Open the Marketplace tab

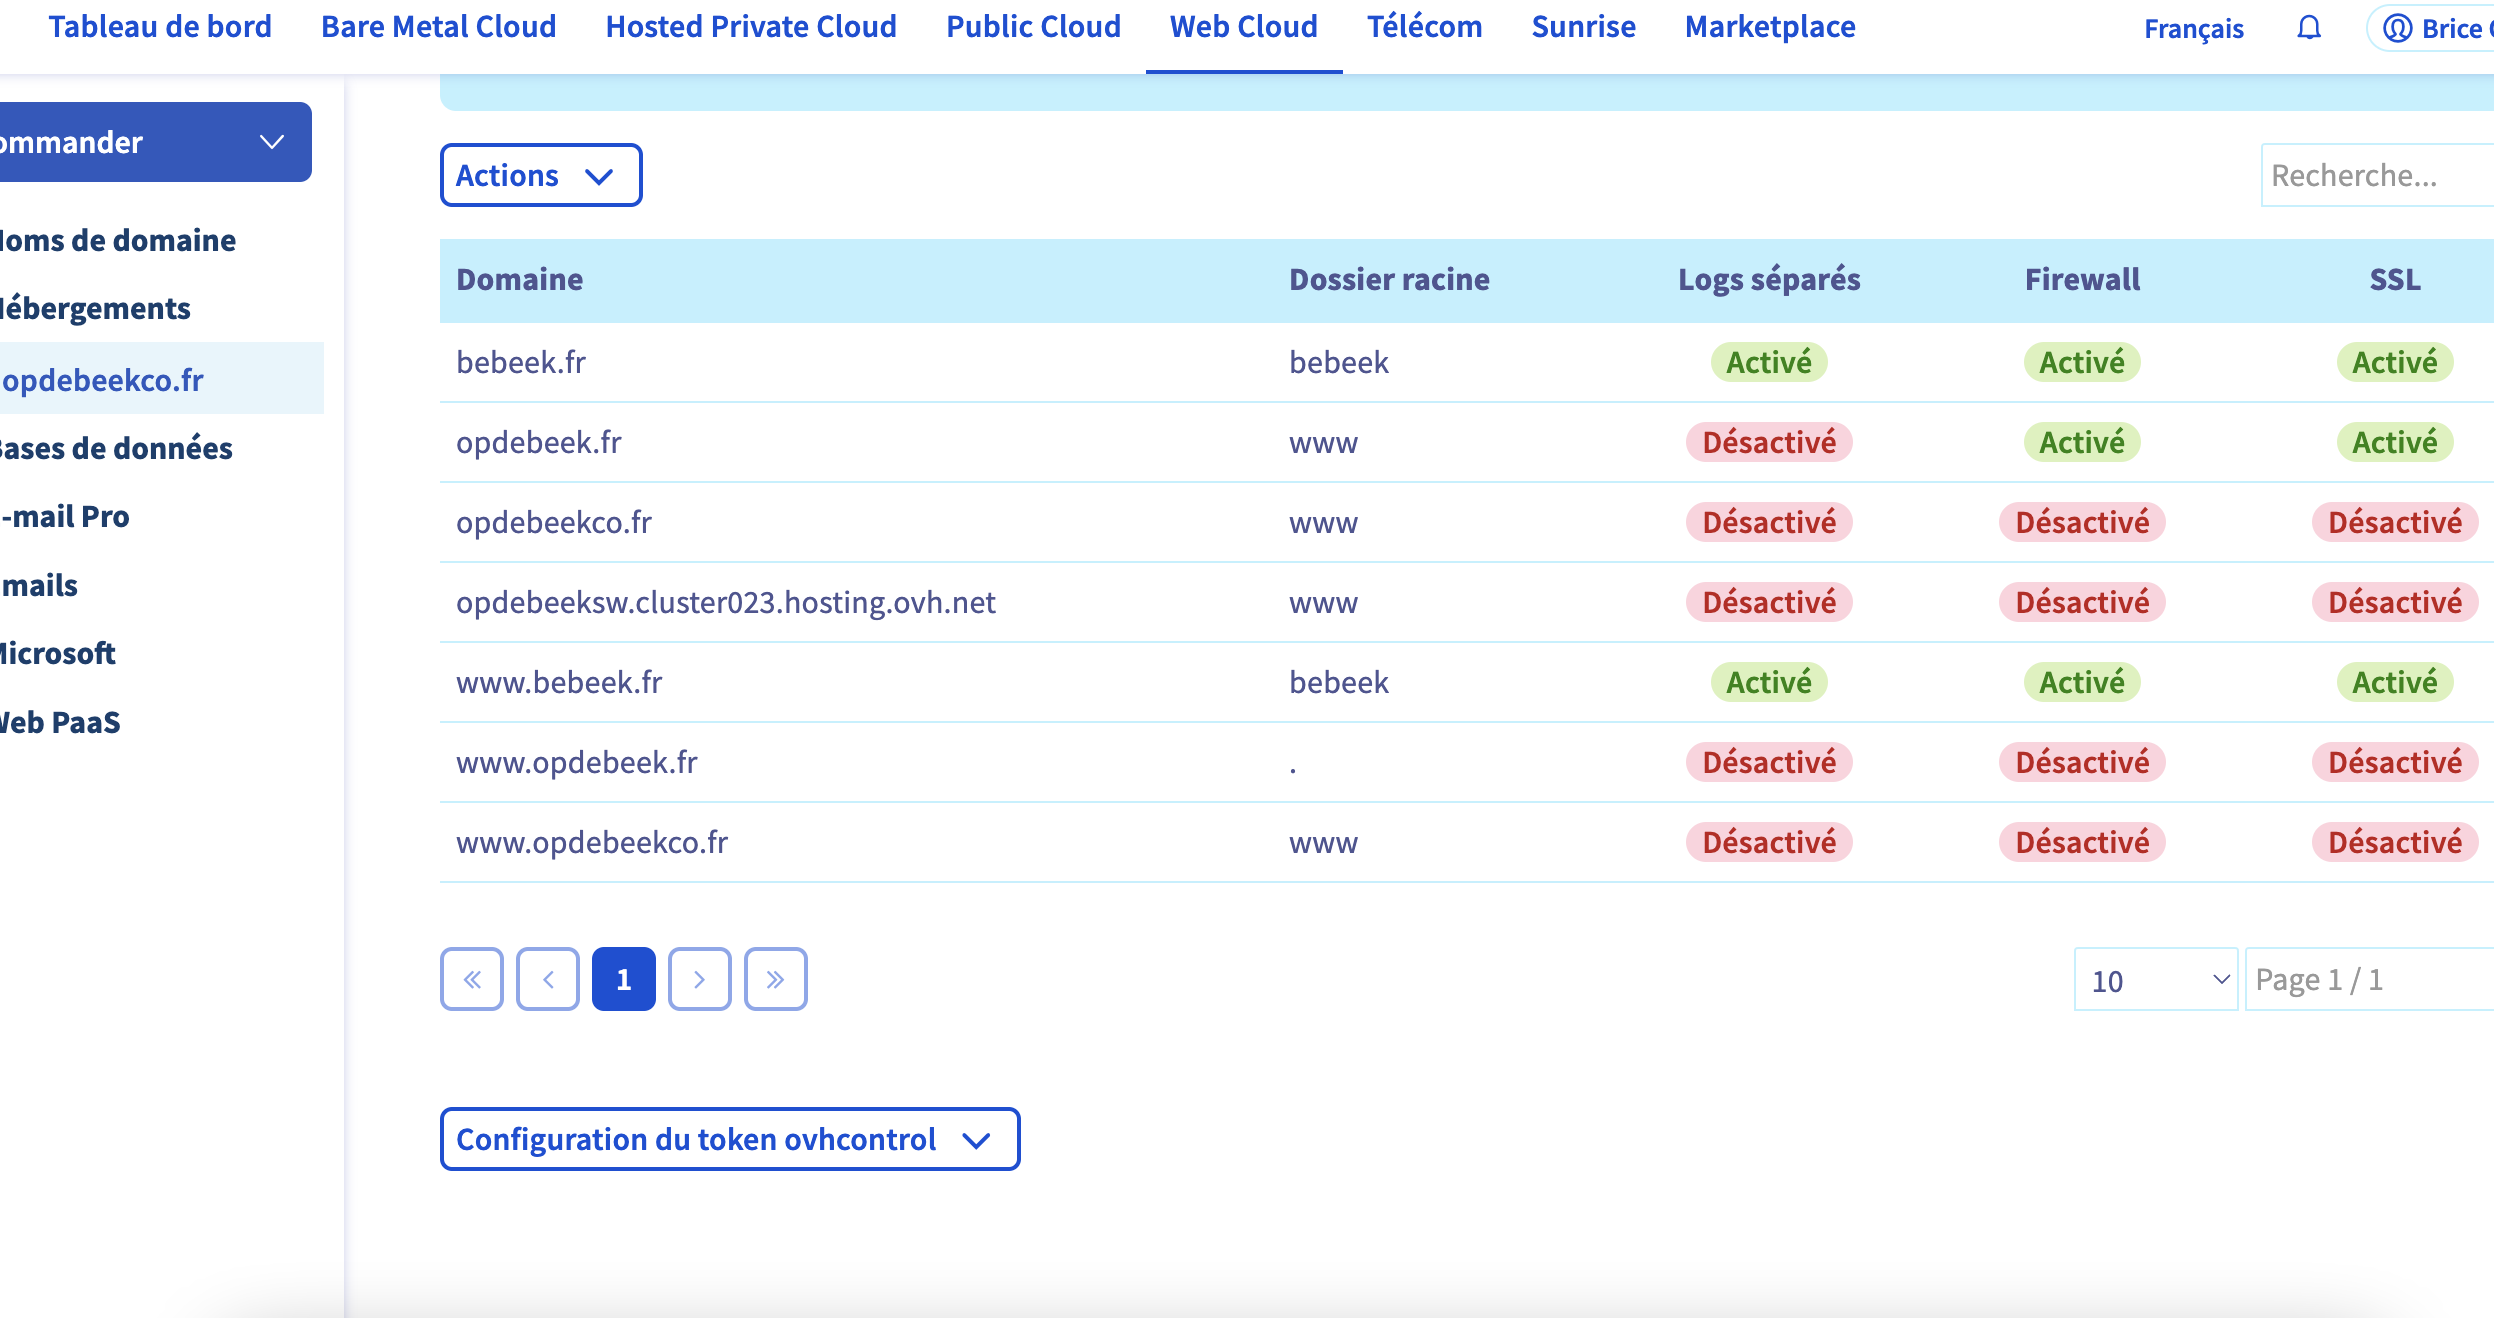tap(1769, 27)
